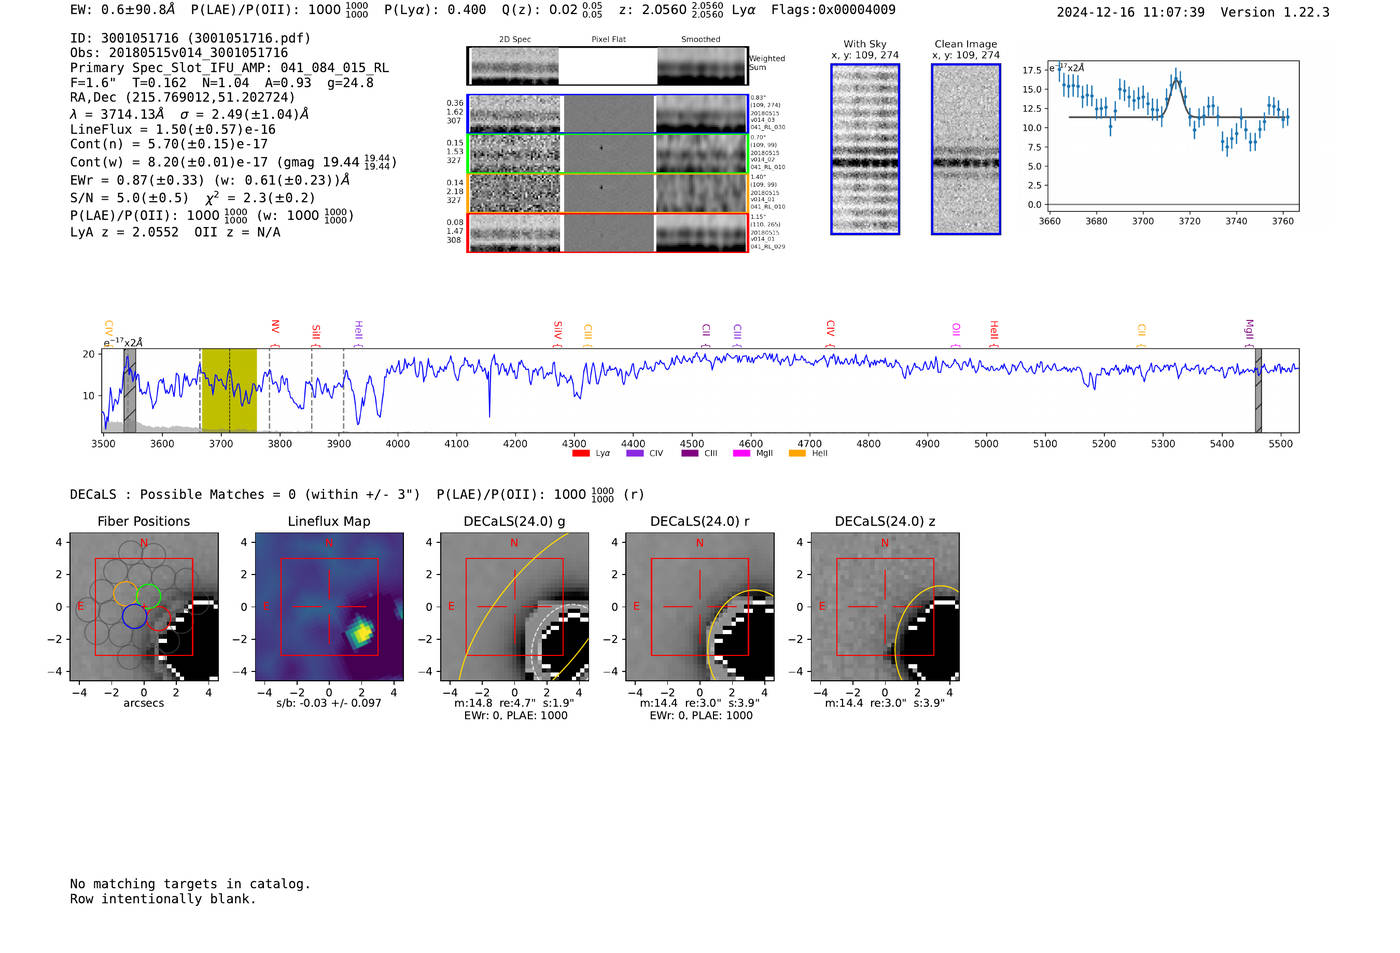This screenshot has height=953, width=1400.
Task: Click the red Lyα legend swatch
Action: 580,453
